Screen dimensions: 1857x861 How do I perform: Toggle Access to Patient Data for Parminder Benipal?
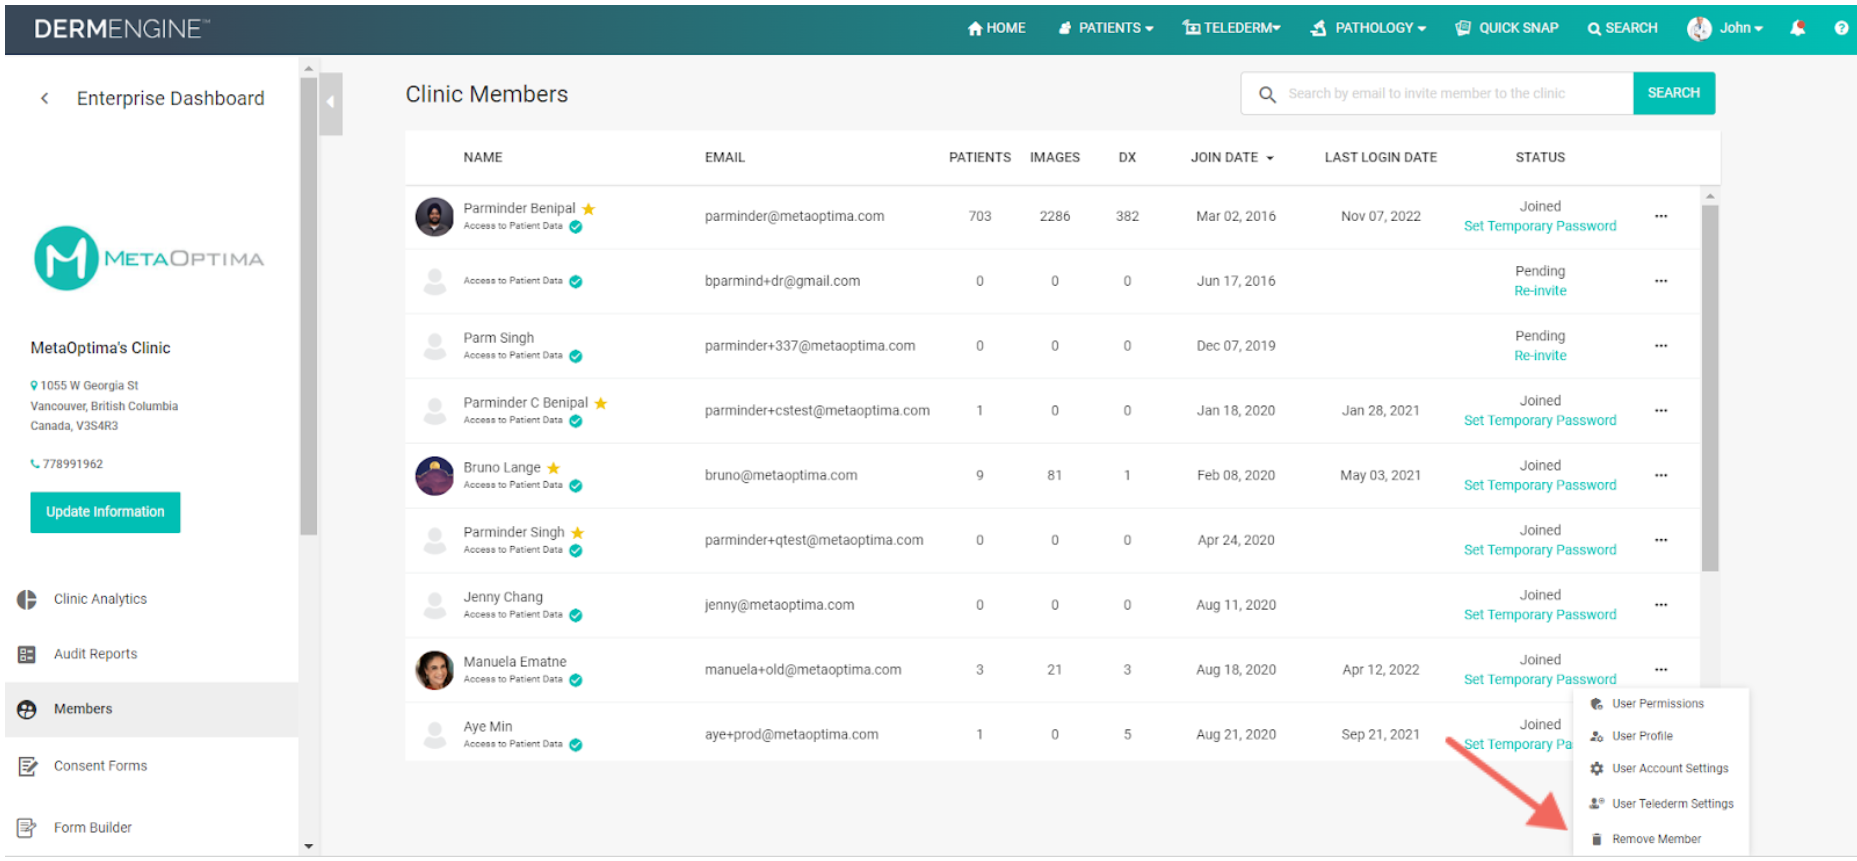pyautogui.click(x=576, y=227)
